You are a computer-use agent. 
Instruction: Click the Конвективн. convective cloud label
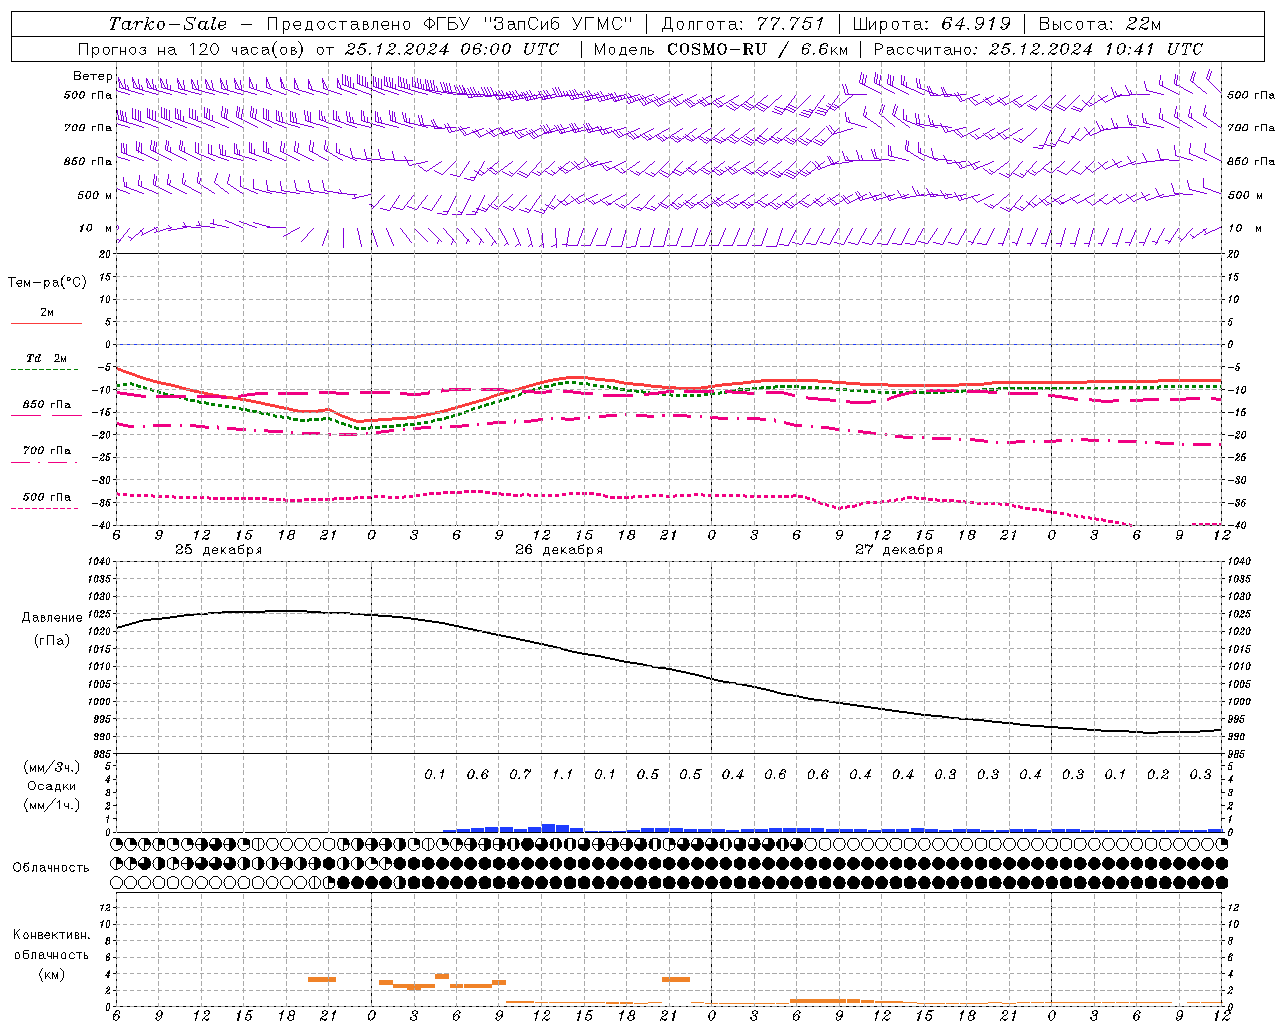pos(51,935)
